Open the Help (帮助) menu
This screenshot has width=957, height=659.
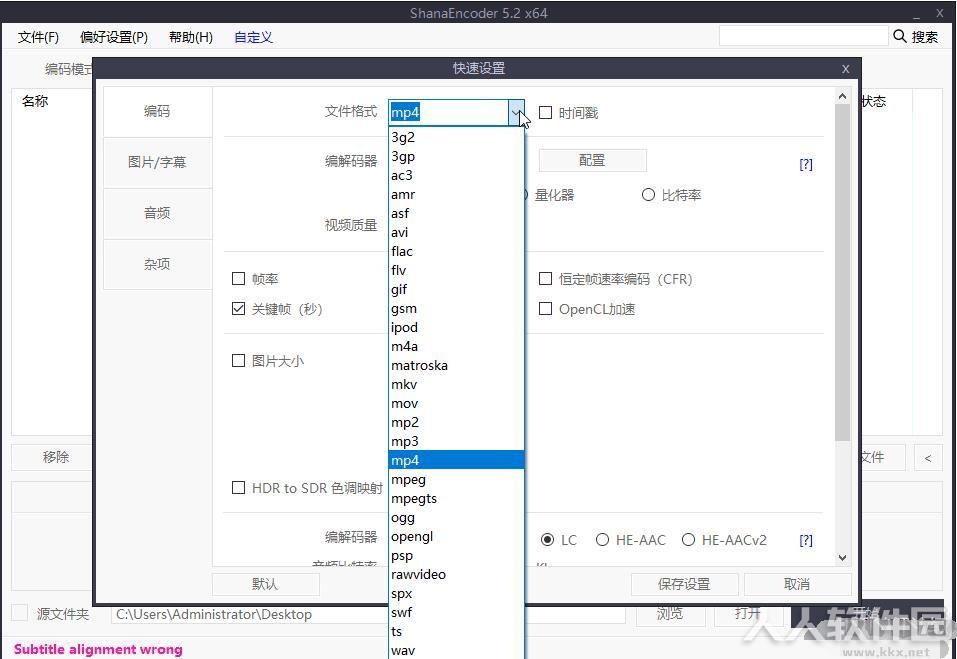point(191,37)
